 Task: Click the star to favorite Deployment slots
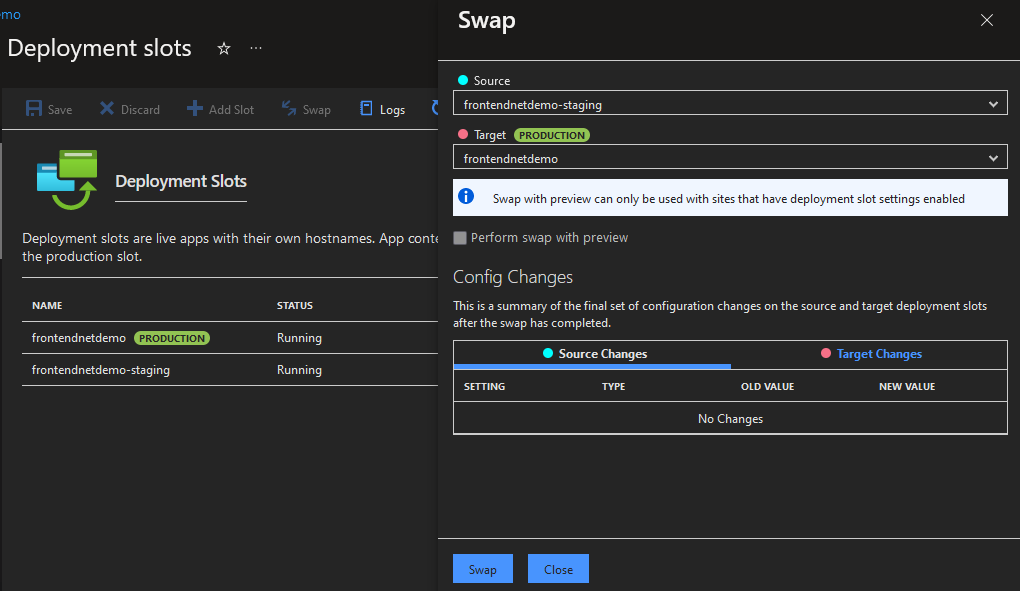pyautogui.click(x=223, y=47)
